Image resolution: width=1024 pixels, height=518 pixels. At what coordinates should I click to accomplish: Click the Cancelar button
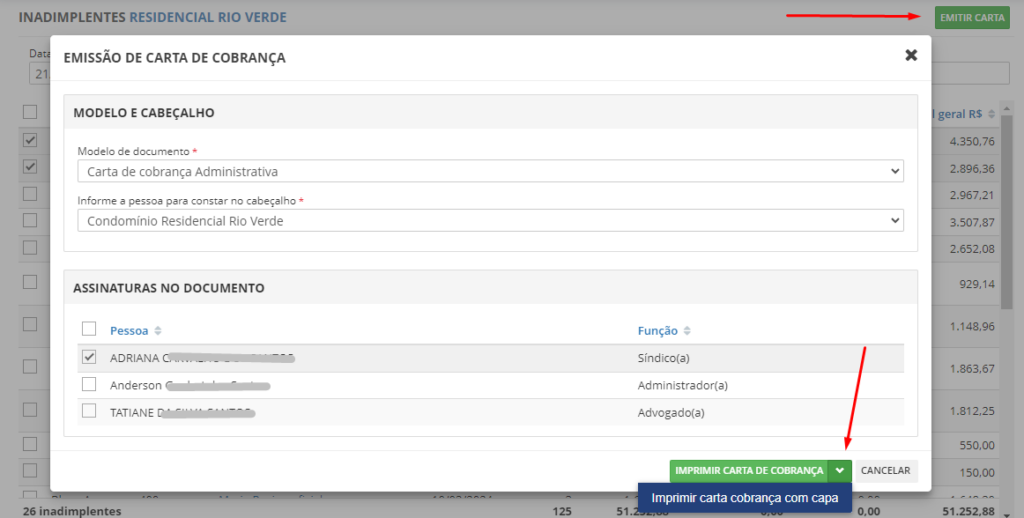(x=886, y=470)
